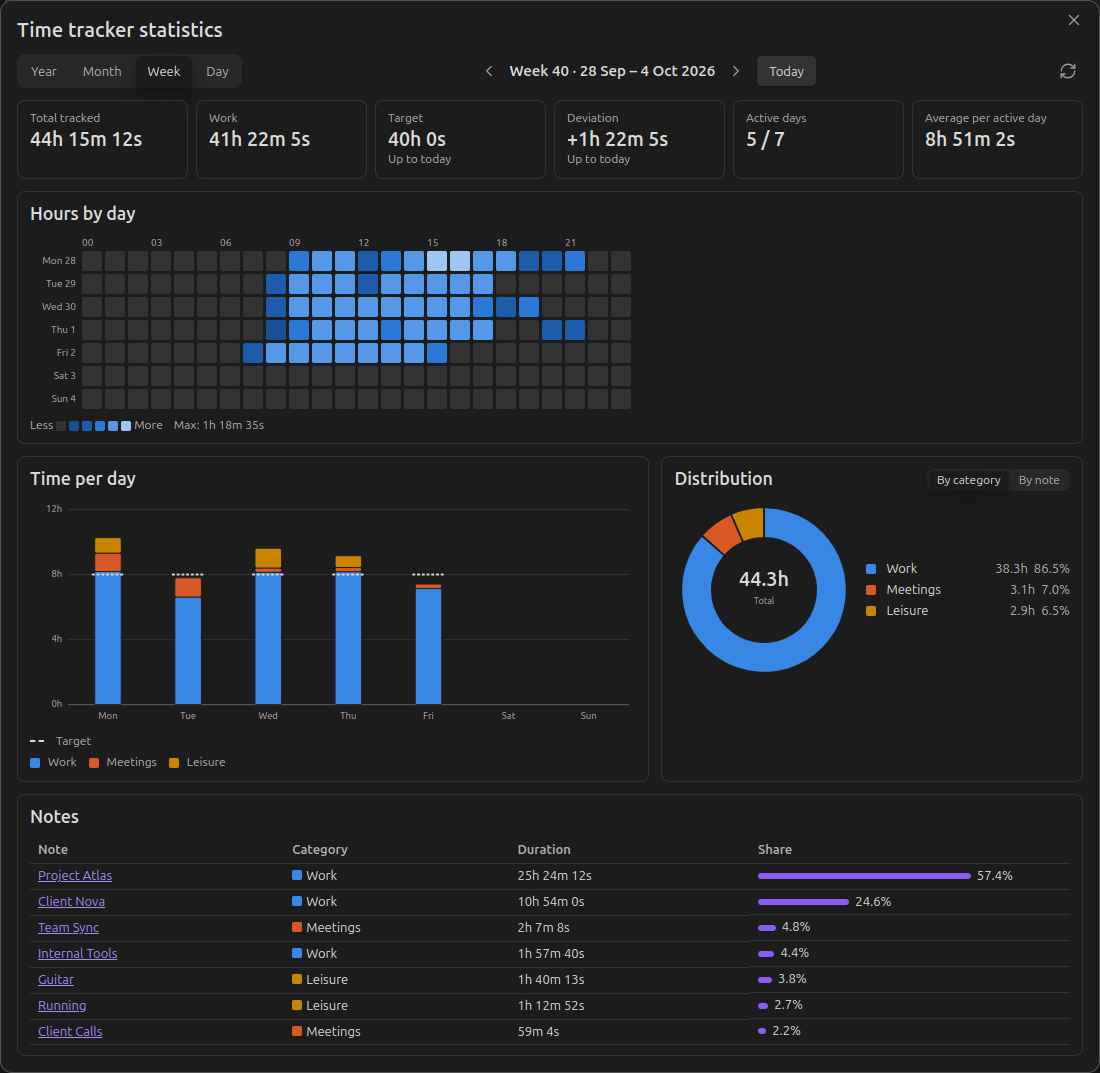
Task: Go to previous week arrow
Action: point(489,72)
